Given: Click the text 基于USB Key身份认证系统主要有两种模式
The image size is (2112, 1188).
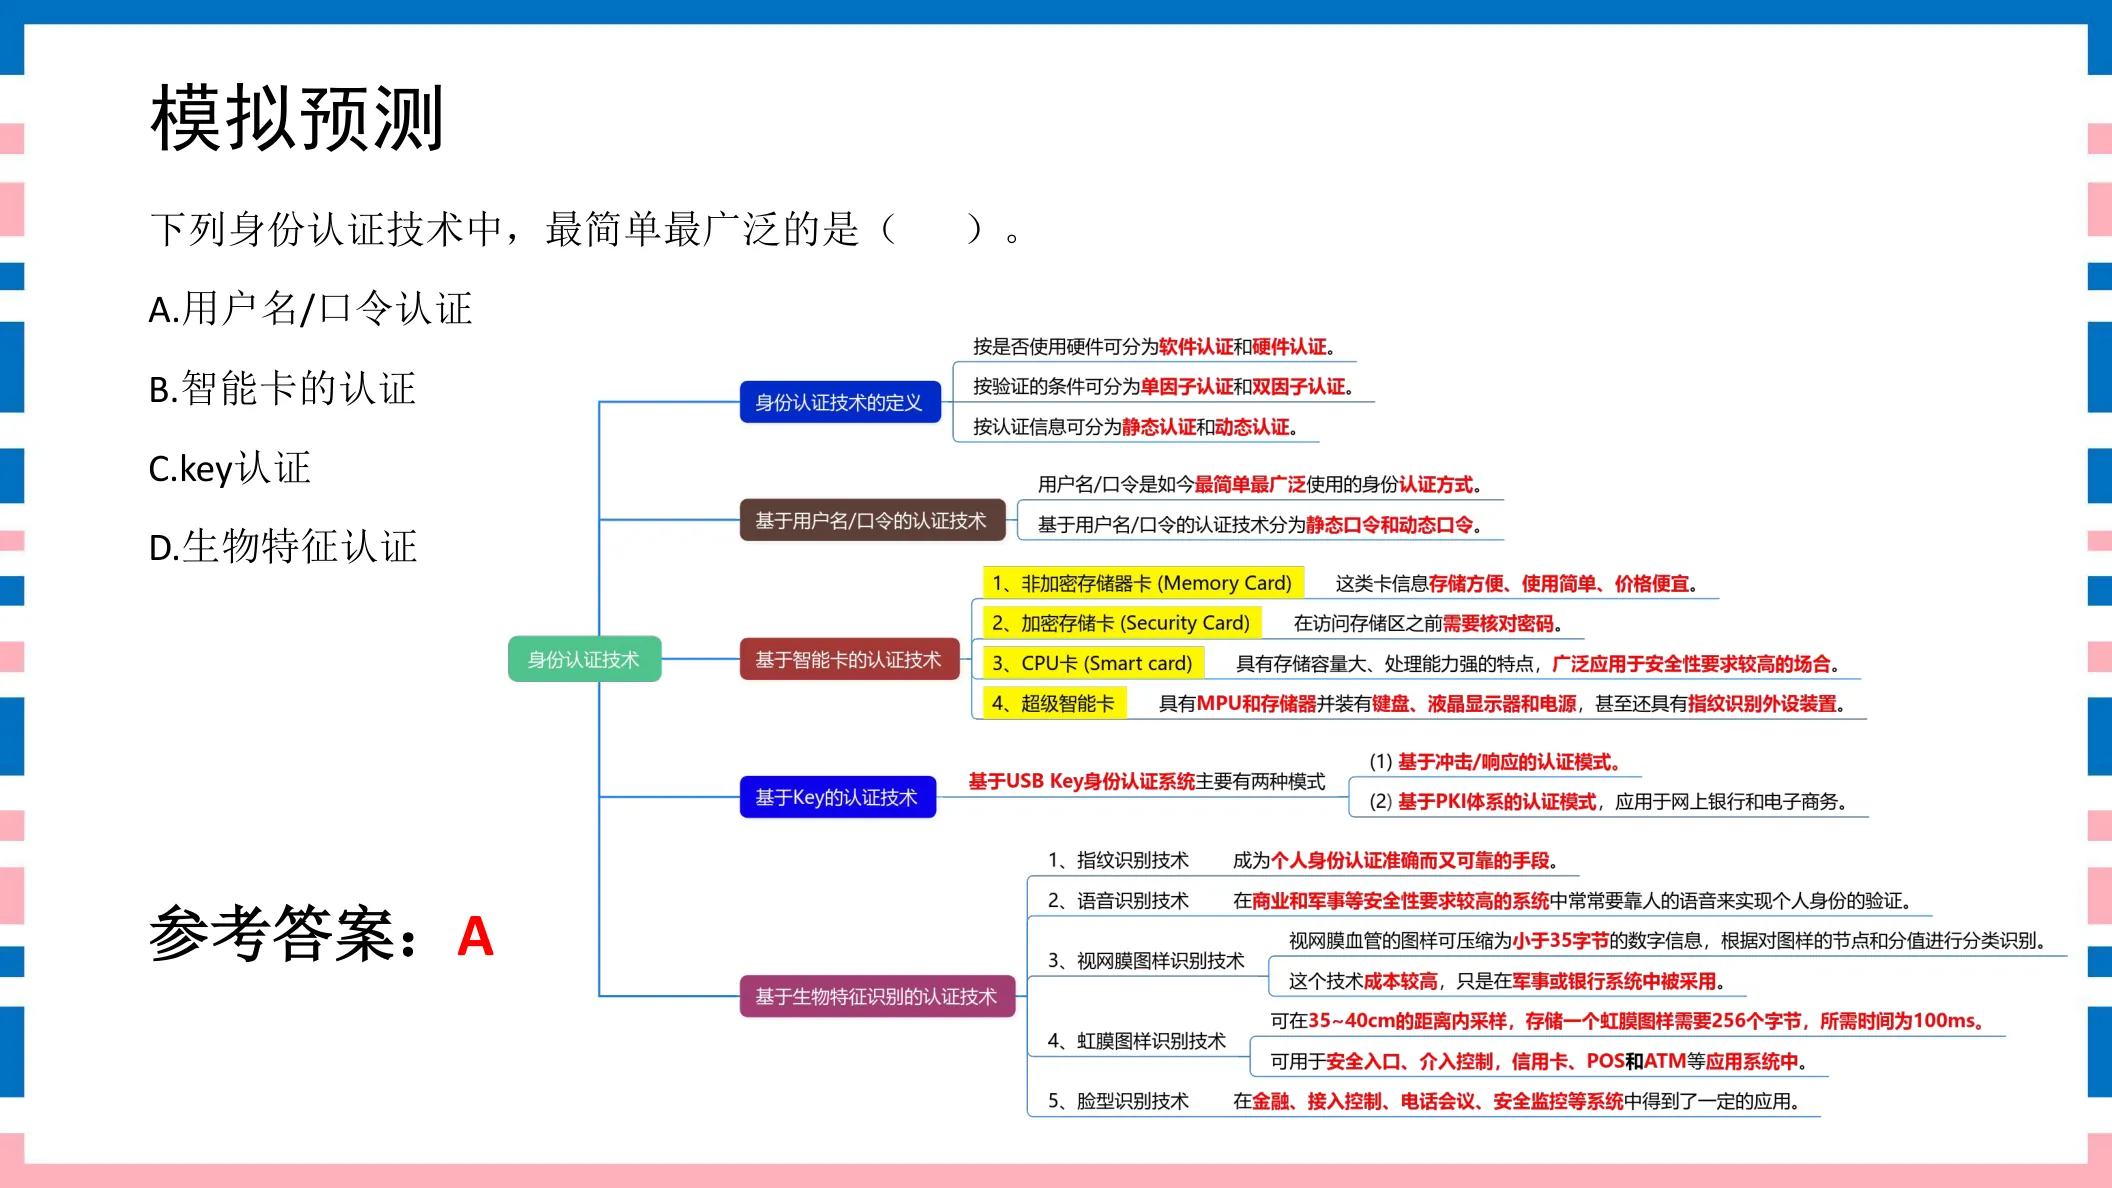Looking at the screenshot, I should coord(1147,781).
